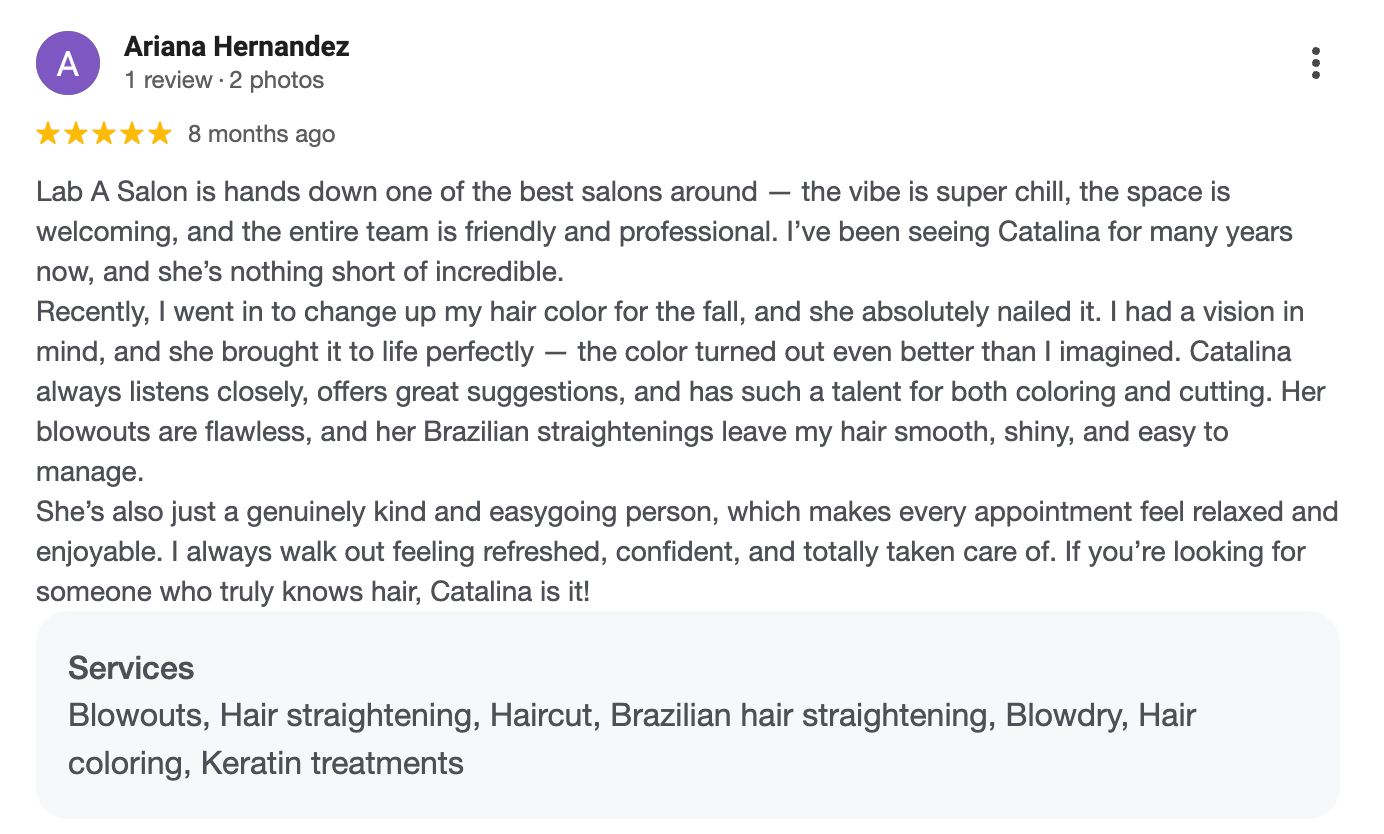Click the review line starting "Lab A Salon"
This screenshot has height=834, width=1384.
[x=633, y=192]
